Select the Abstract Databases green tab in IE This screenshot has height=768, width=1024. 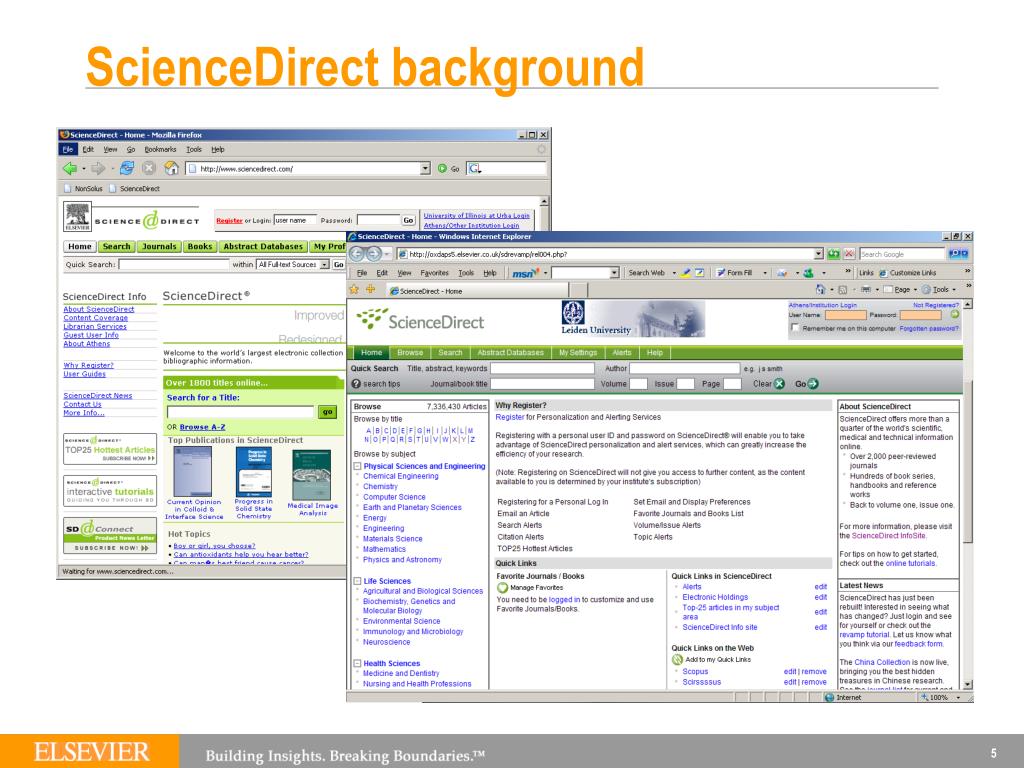(510, 353)
